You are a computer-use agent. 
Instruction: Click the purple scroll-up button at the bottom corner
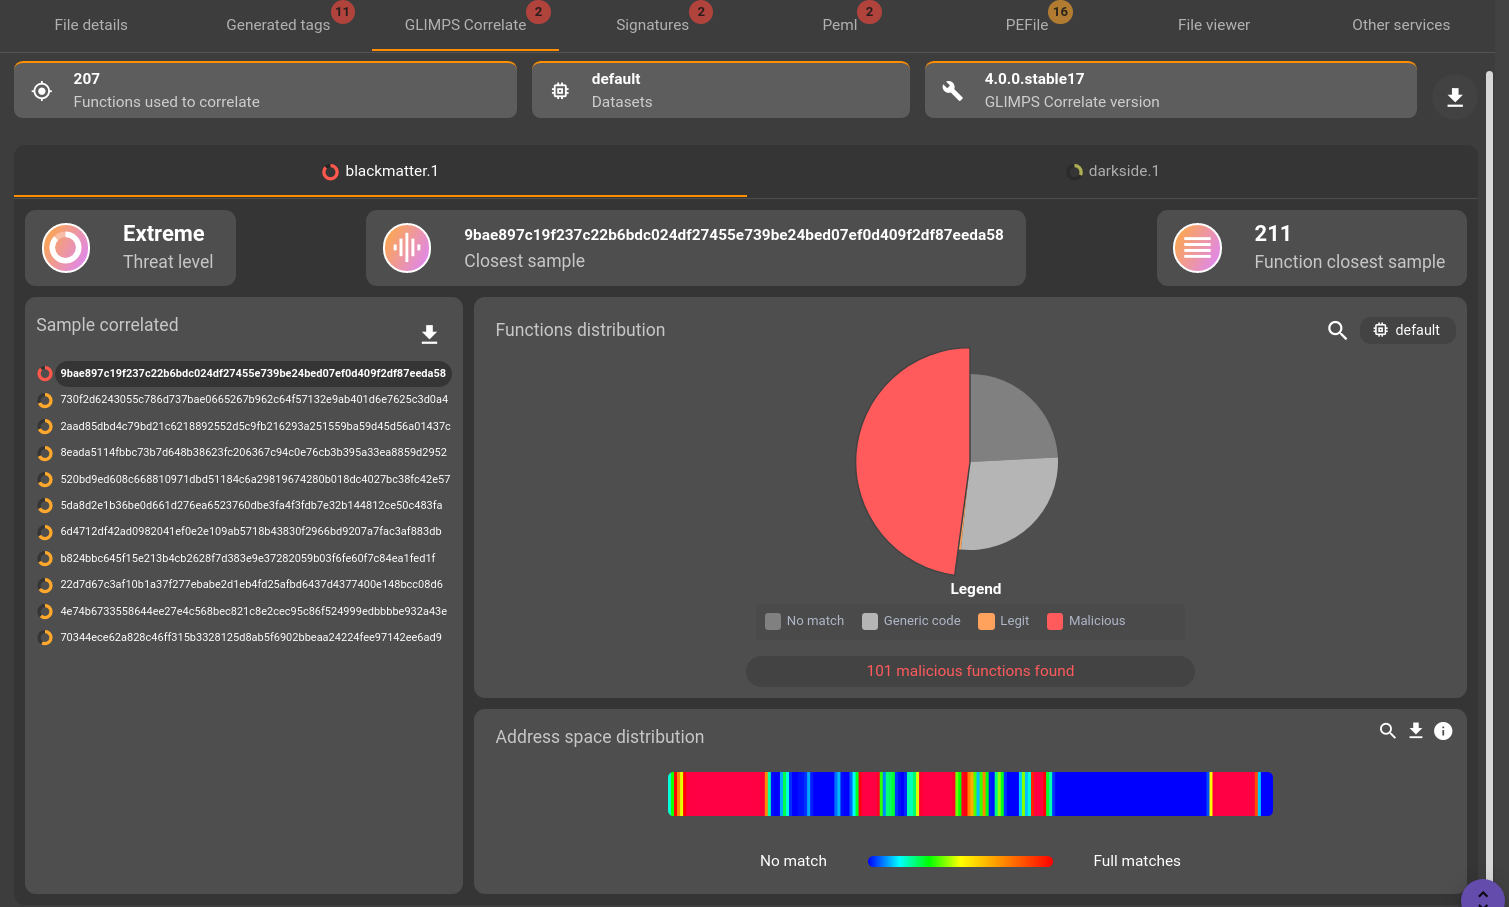click(1482, 893)
